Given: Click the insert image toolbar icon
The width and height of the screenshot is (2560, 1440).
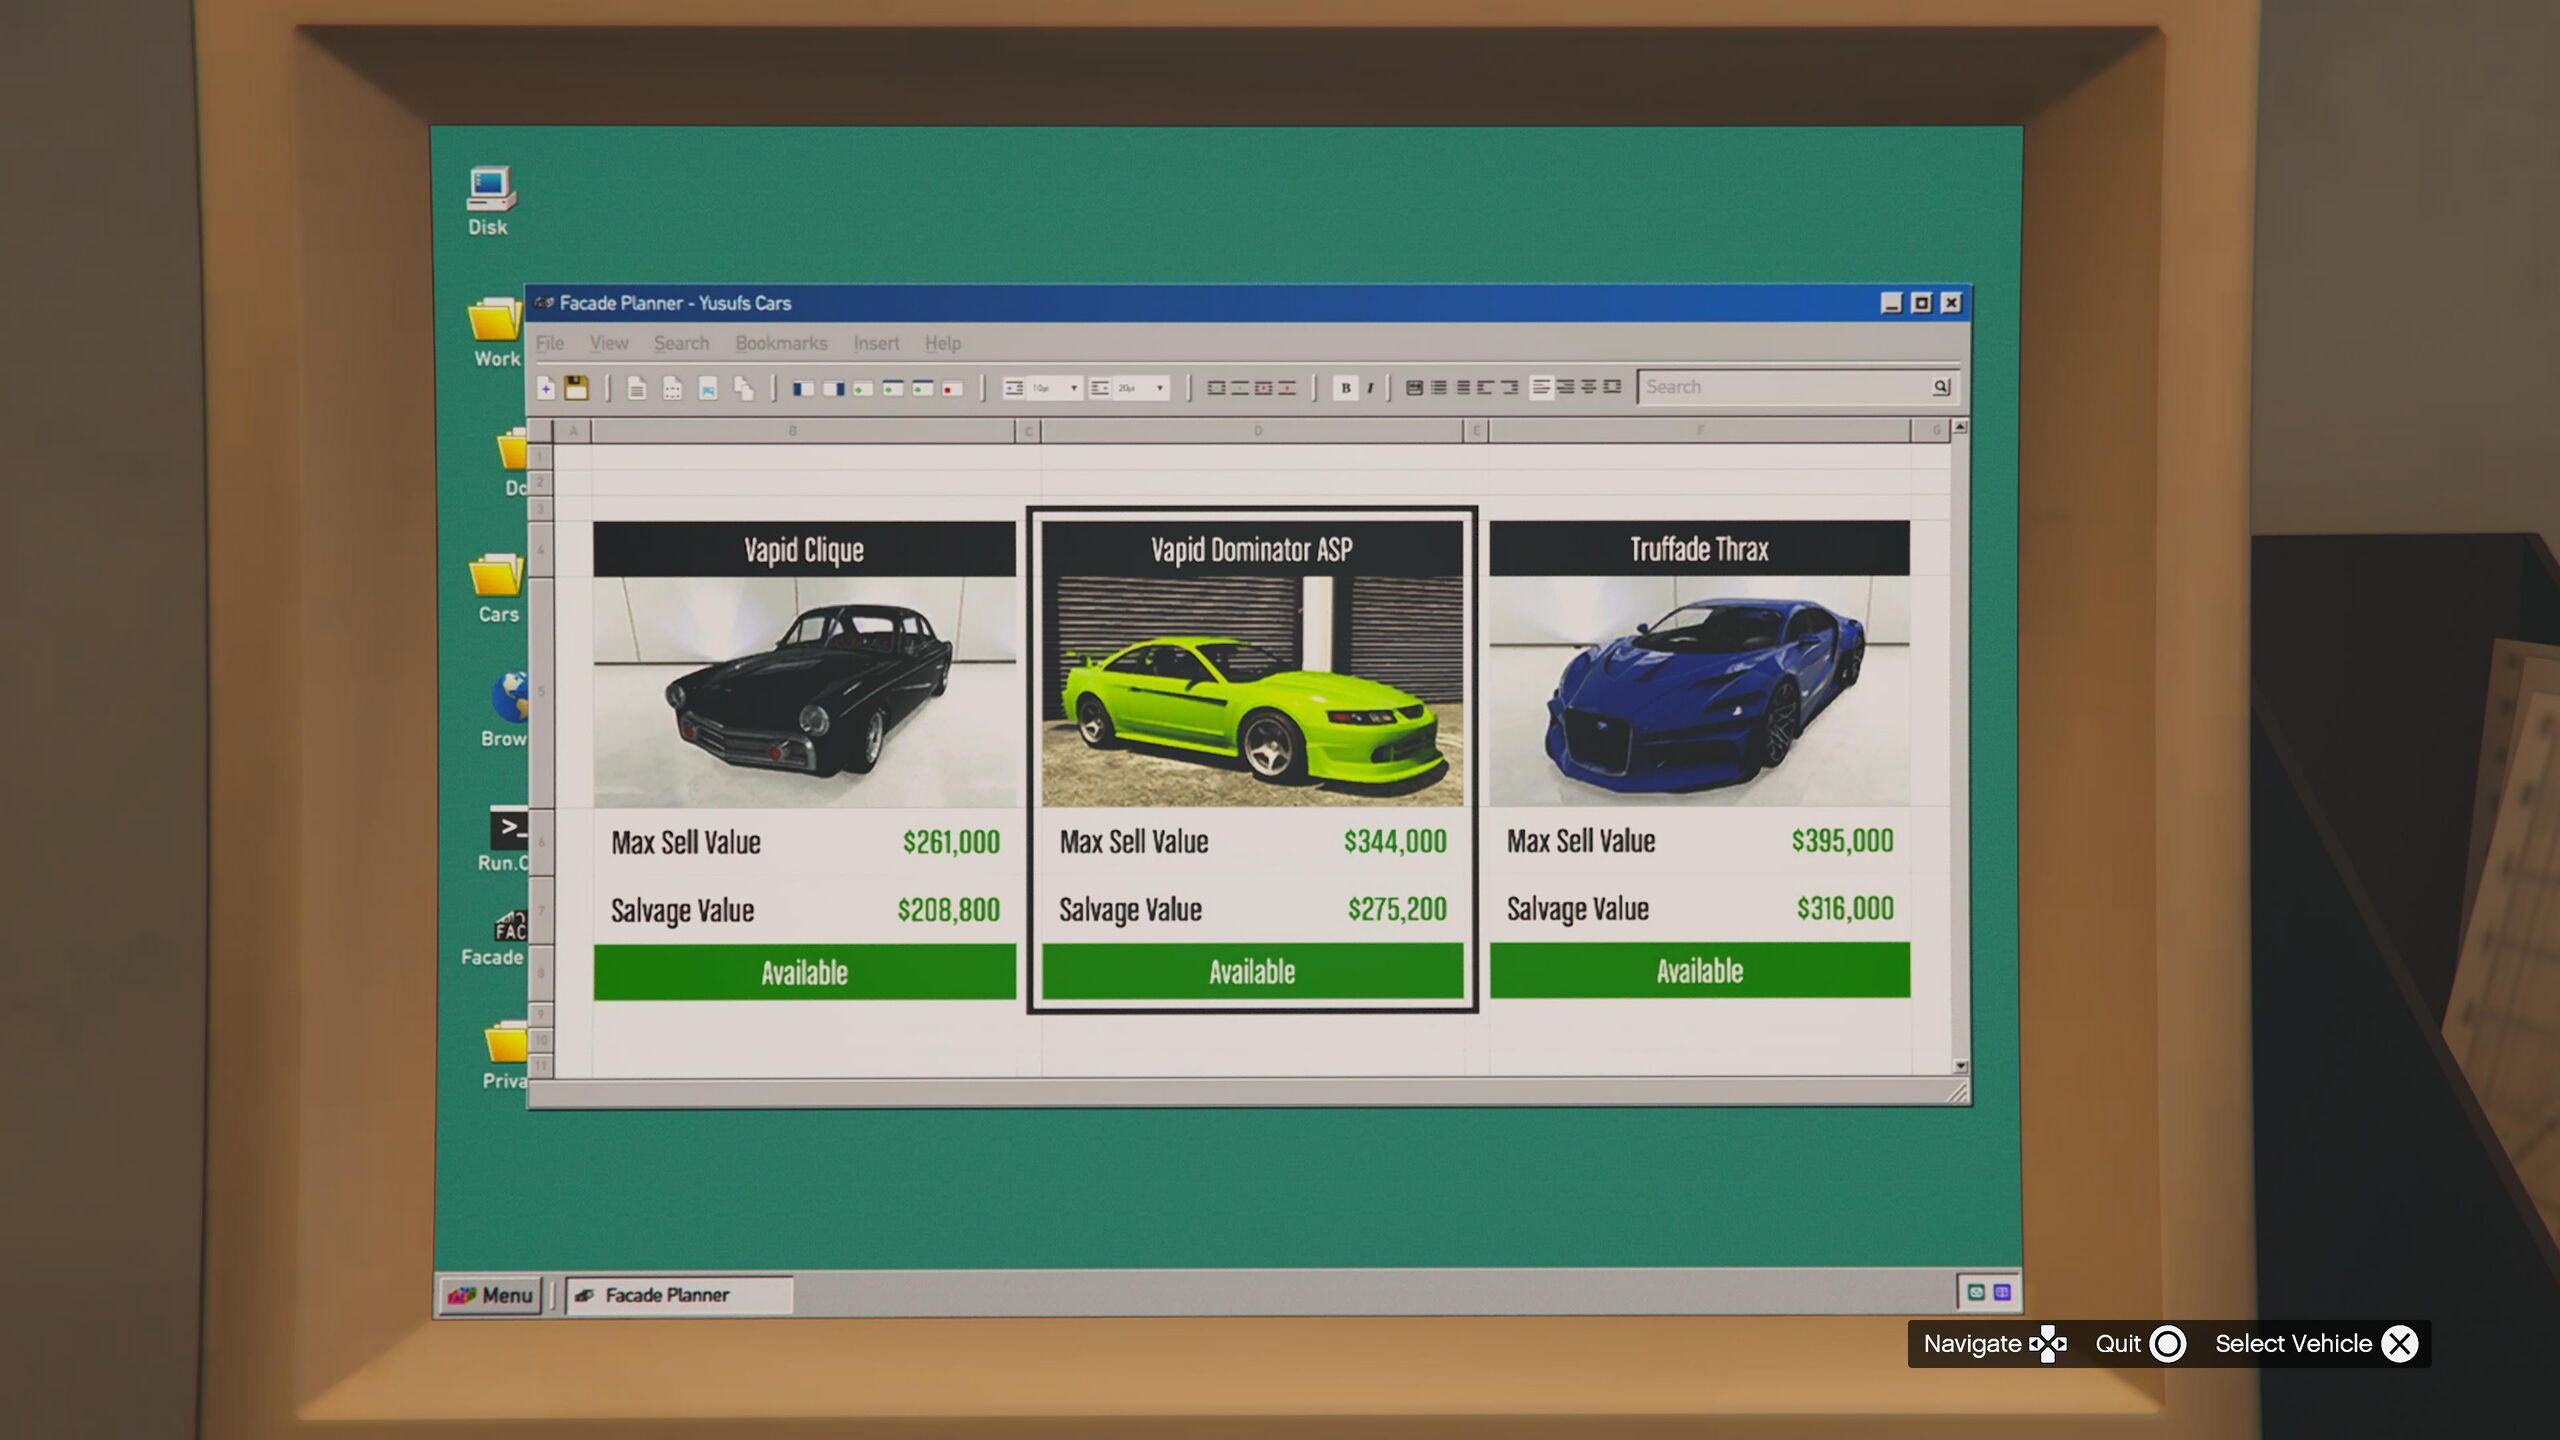Looking at the screenshot, I should click(708, 388).
